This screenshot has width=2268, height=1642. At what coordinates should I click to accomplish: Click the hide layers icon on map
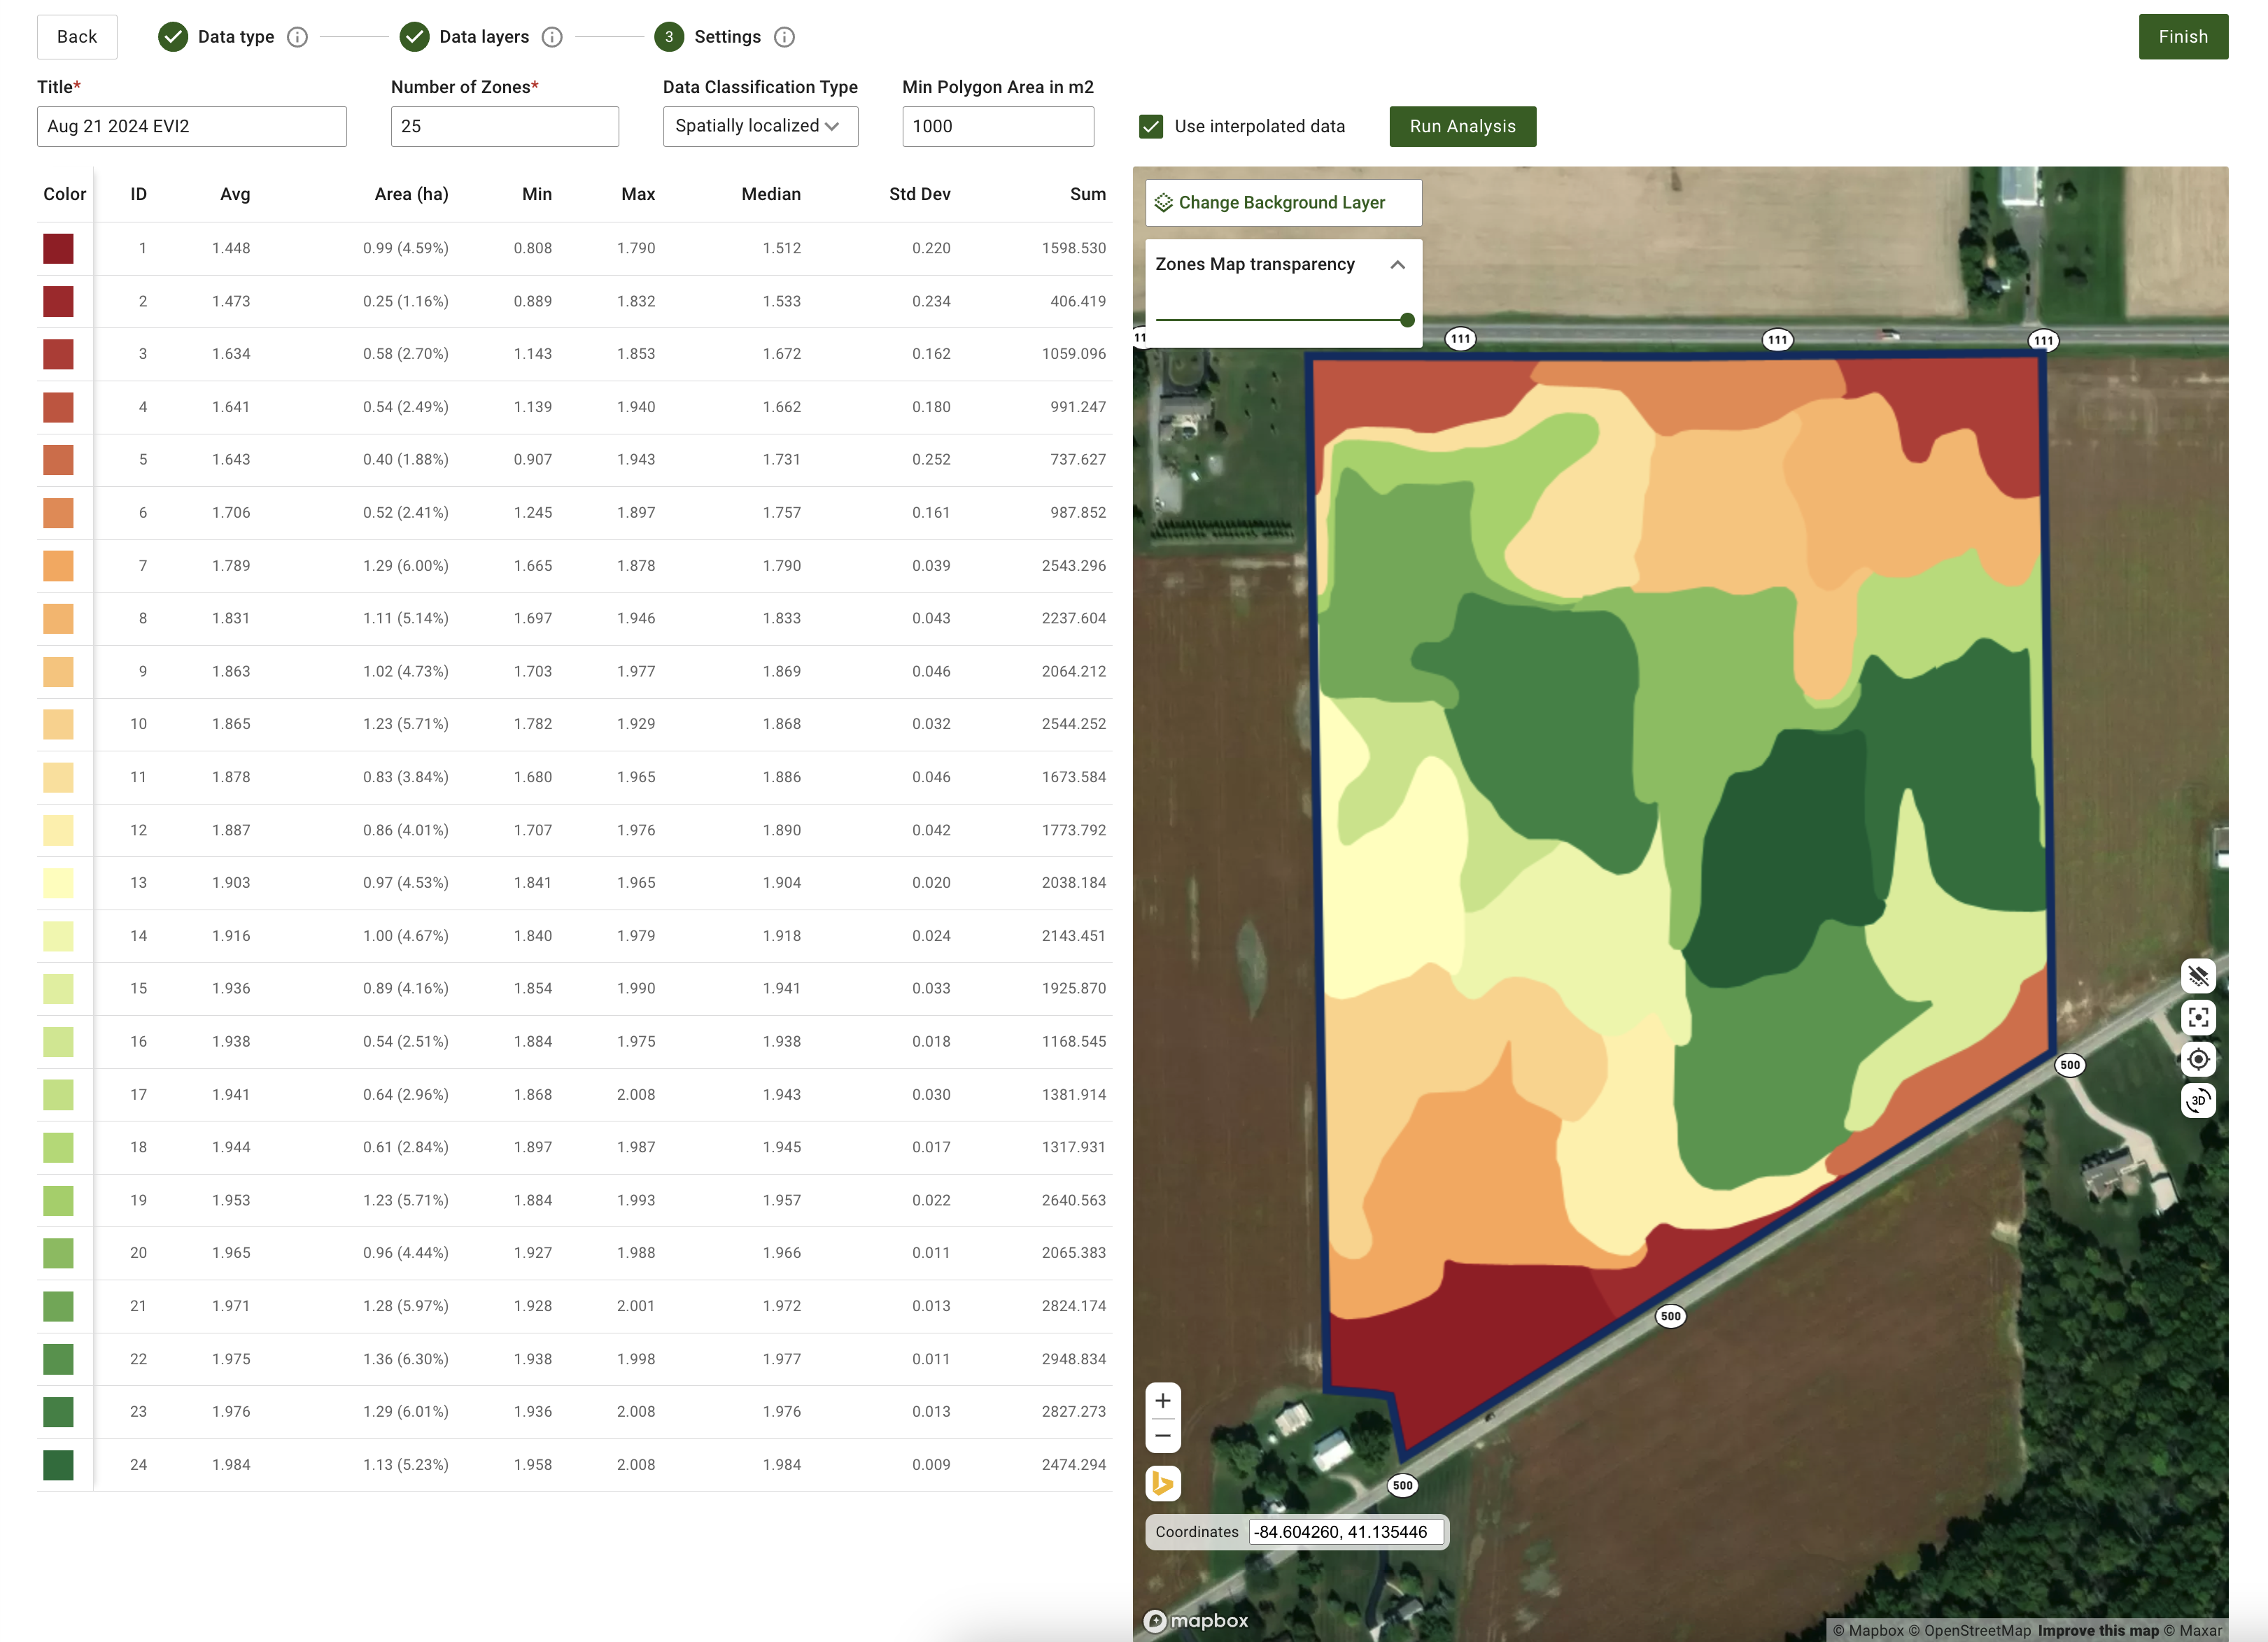click(2197, 976)
